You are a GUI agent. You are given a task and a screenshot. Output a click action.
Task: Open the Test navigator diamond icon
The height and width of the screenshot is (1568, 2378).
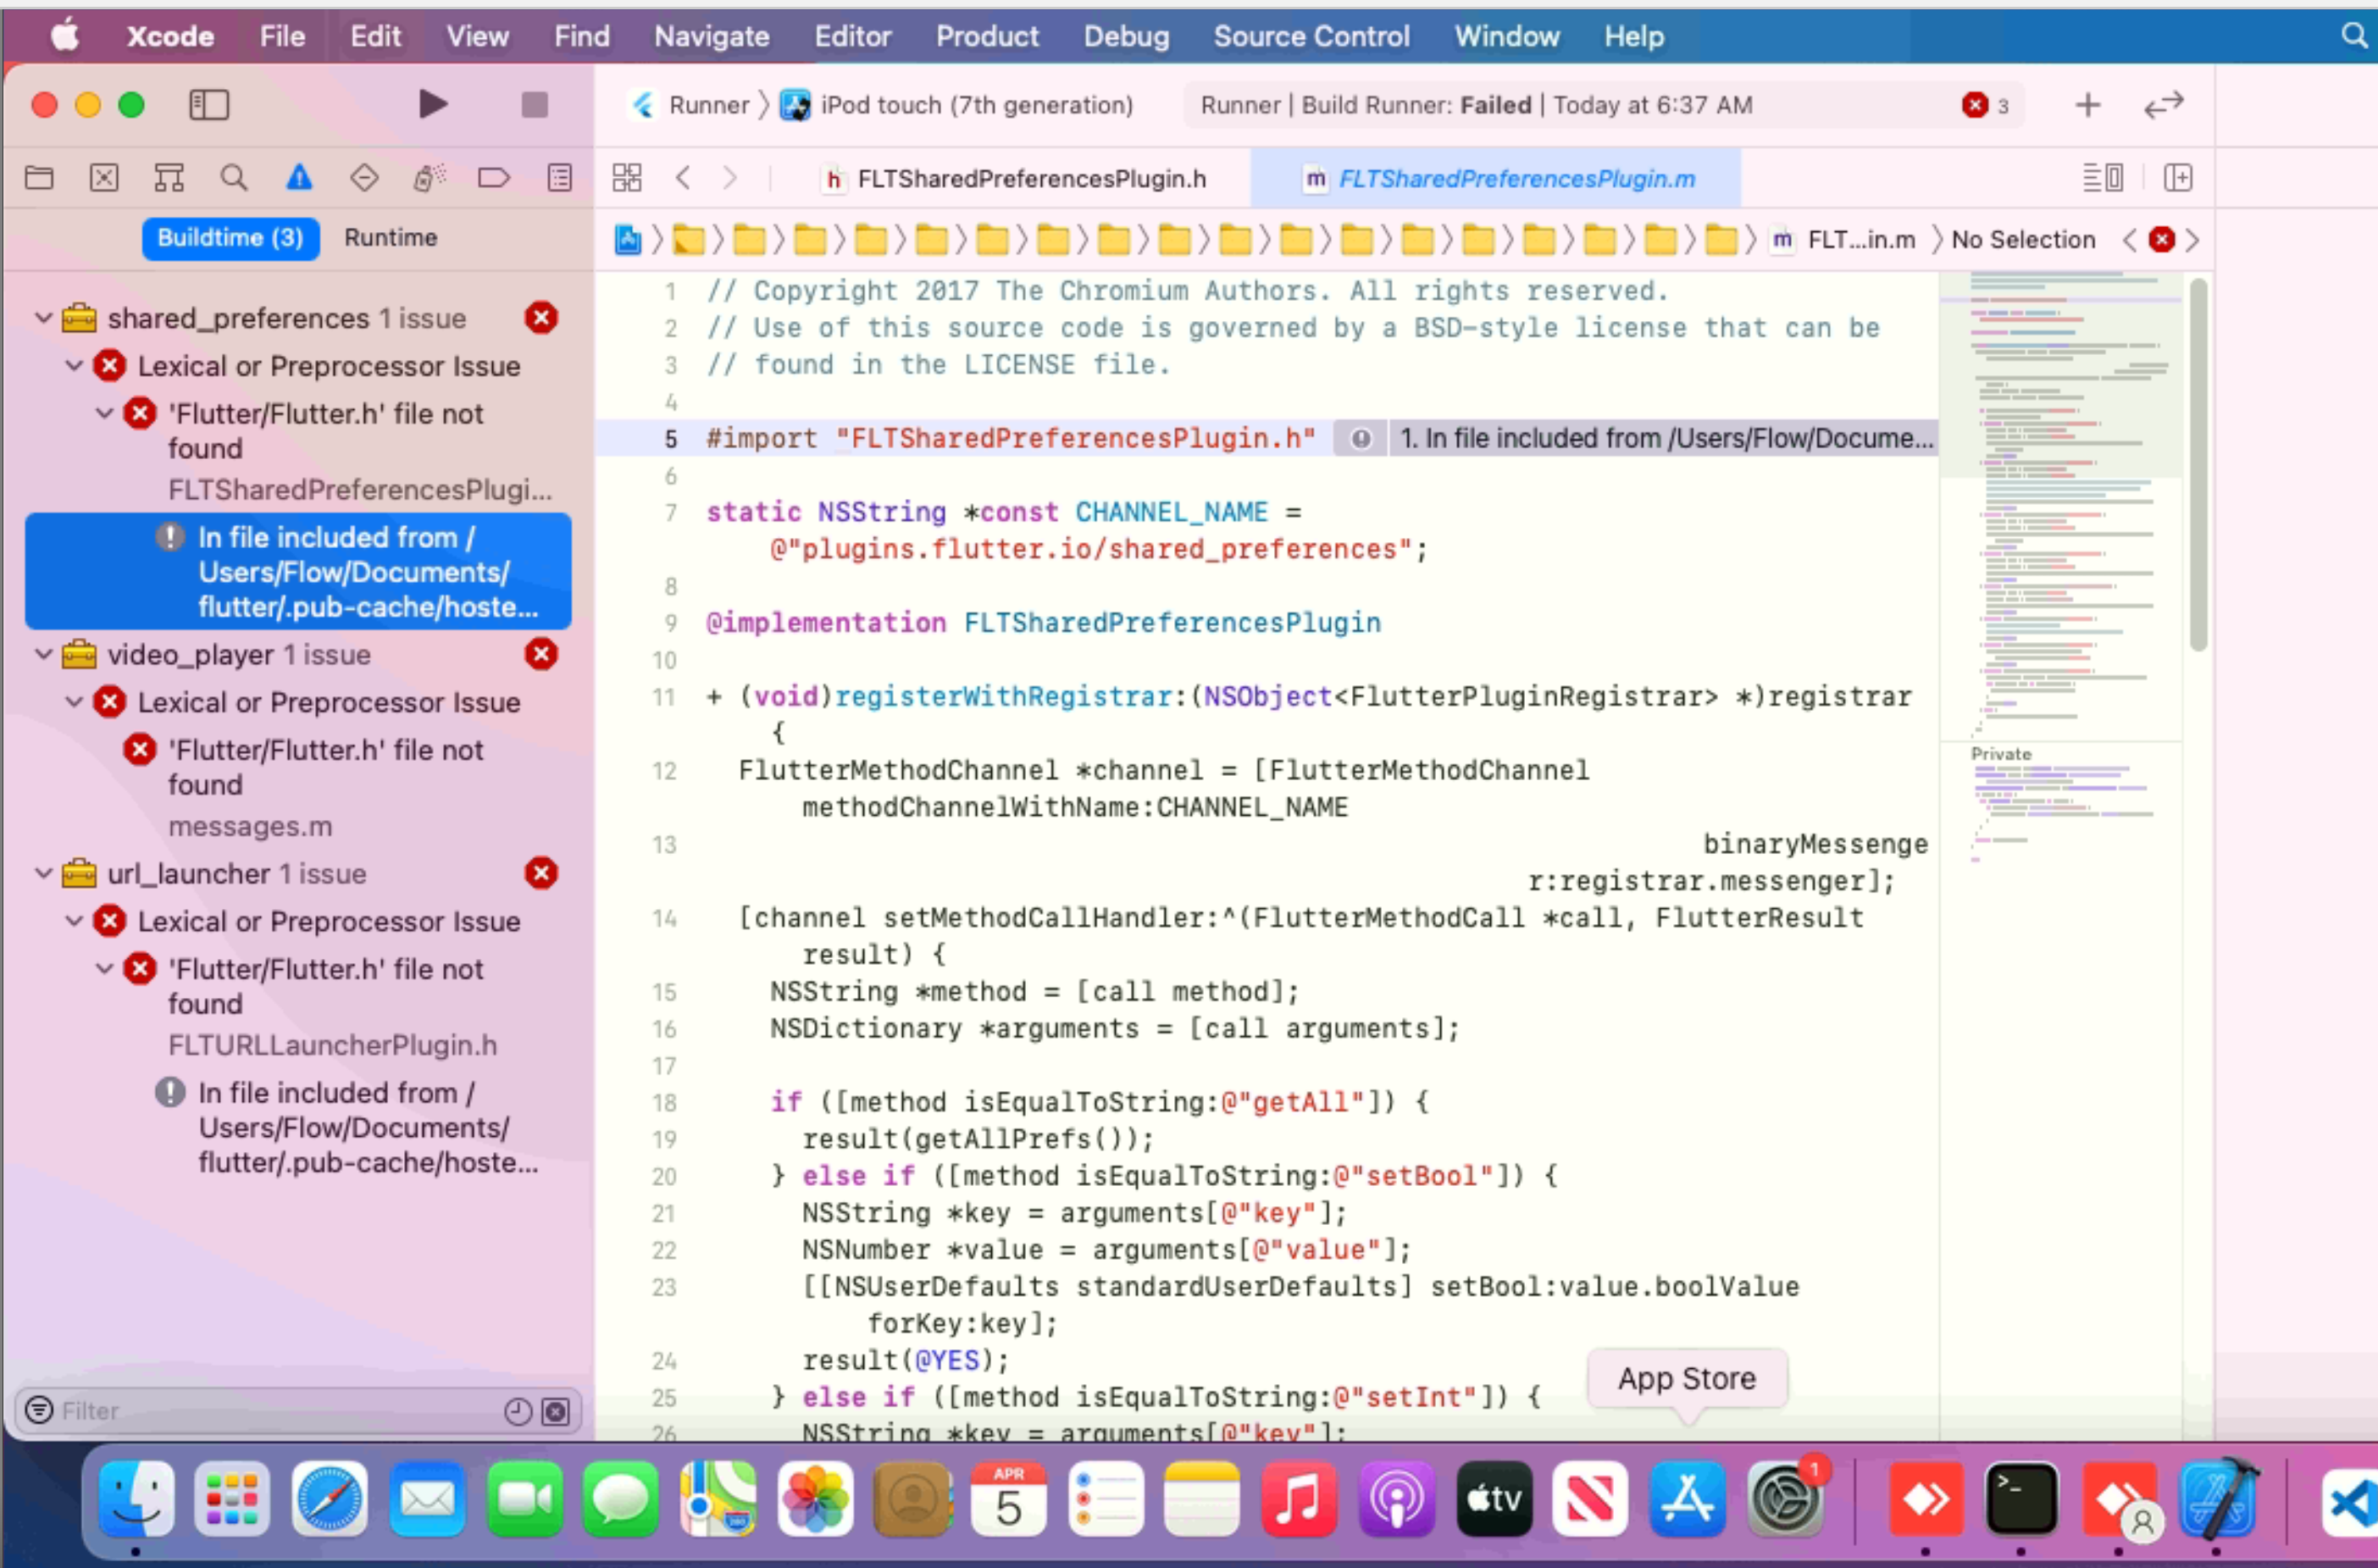[364, 178]
